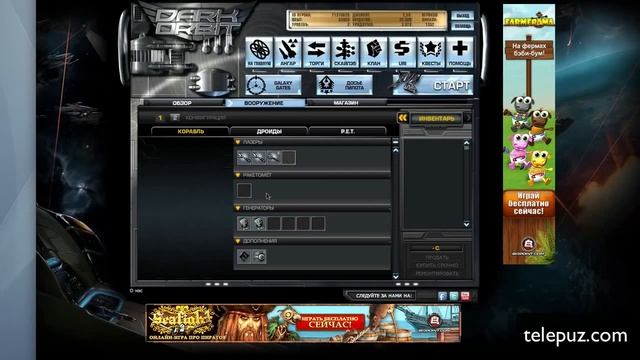Open the ПОМОЩЬ plus help icon
The height and width of the screenshot is (360, 640).
click(x=460, y=52)
